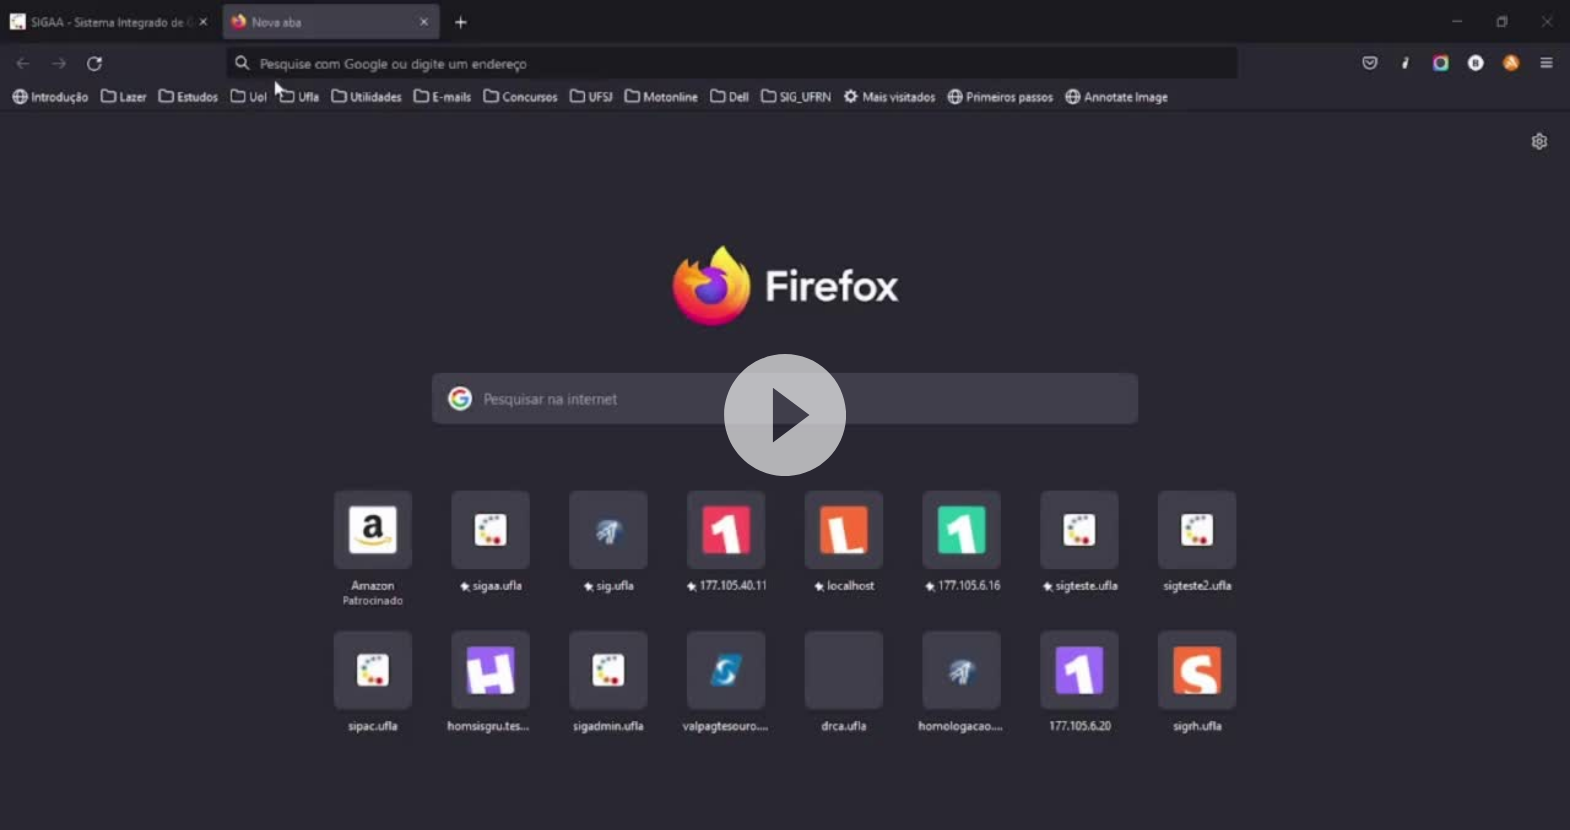Open the Annotate Image bookmark
The width and height of the screenshot is (1570, 830).
pyautogui.click(x=1116, y=97)
